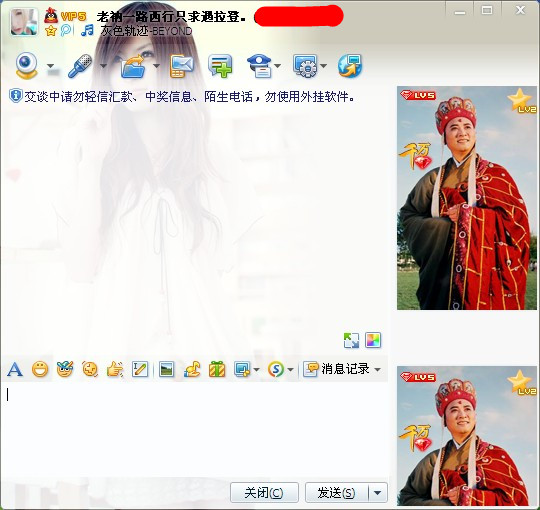The image size is (540, 510).
Task: Open the music sharing icon
Action: point(192,370)
